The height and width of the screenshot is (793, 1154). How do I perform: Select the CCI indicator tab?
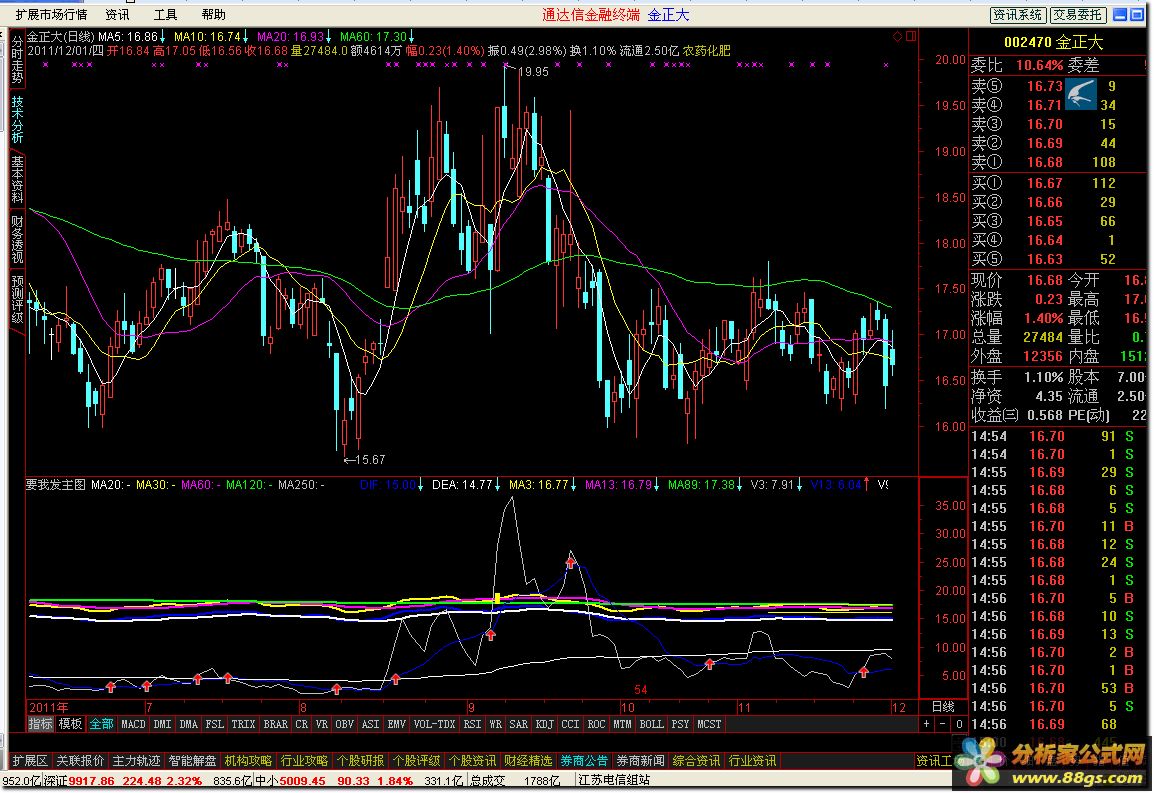[570, 725]
